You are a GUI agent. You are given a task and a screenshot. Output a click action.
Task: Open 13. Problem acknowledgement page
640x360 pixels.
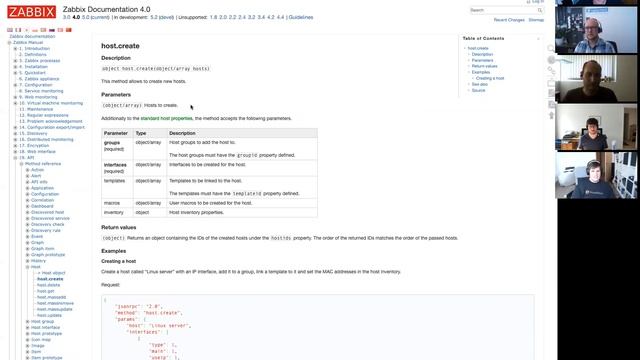click(51, 122)
